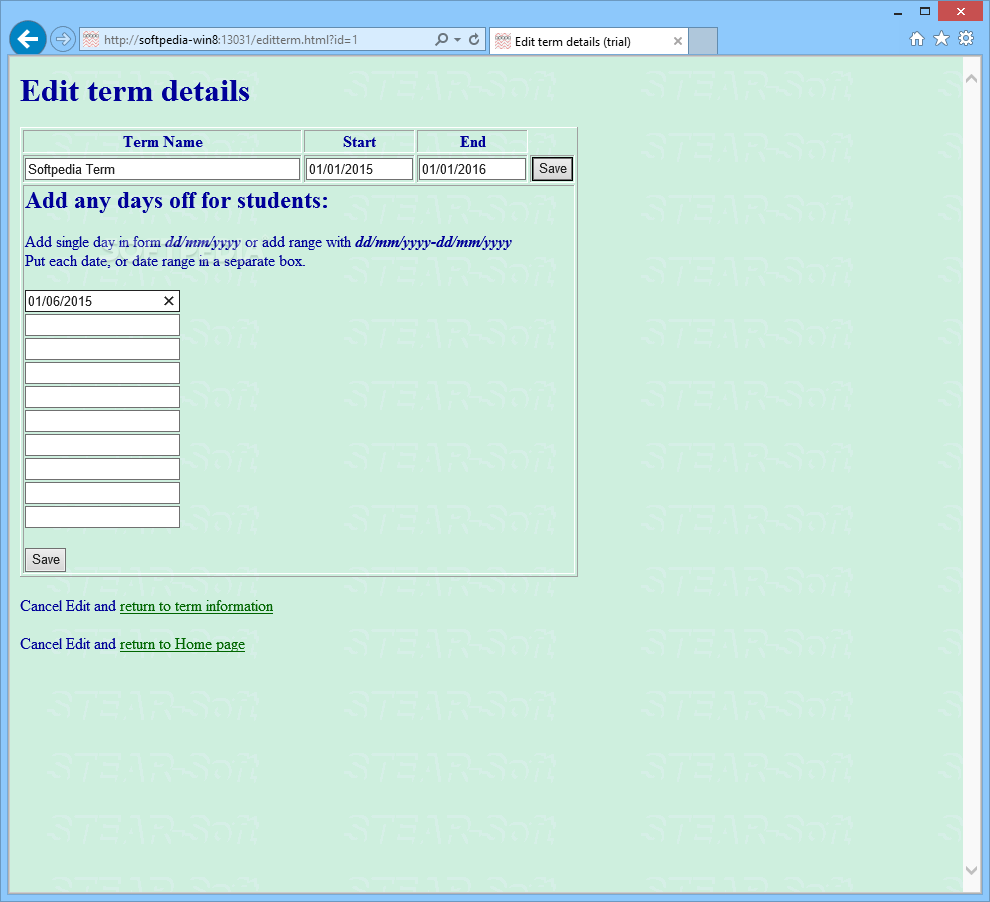Click the fifth day-off input box
Screen dimensions: 990x902
tap(102, 397)
